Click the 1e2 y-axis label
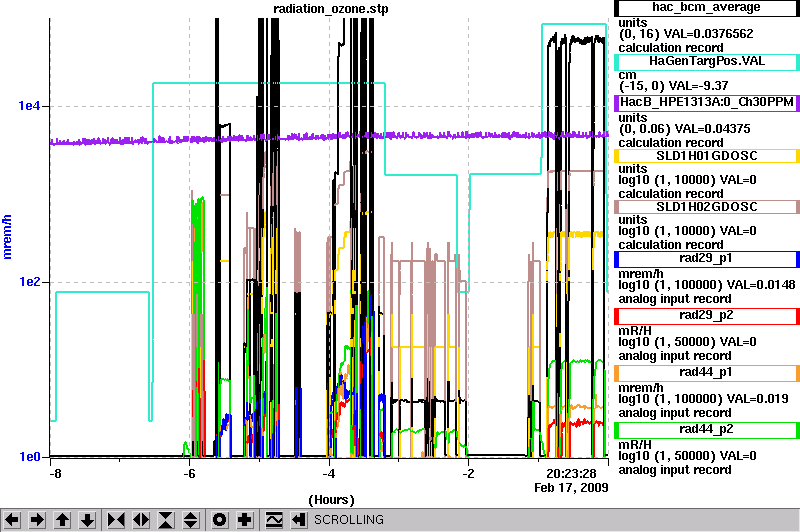 (x=29, y=282)
